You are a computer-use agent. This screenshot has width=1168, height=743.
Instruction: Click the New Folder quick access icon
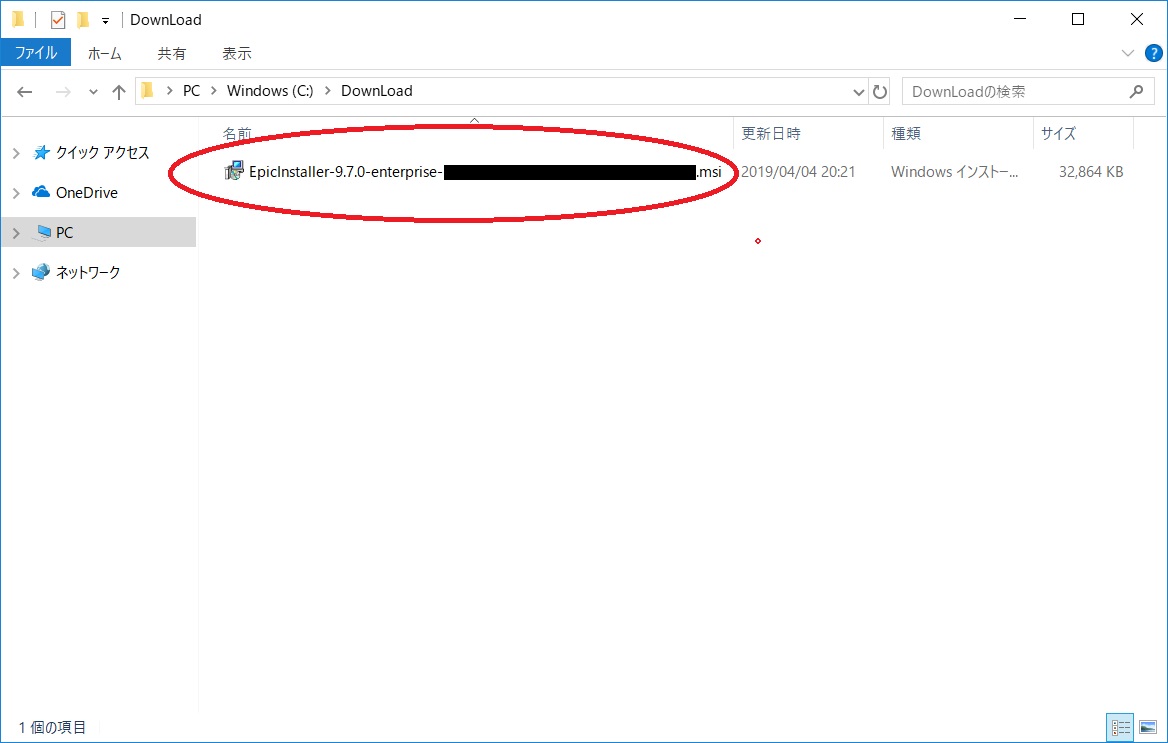click(x=83, y=20)
